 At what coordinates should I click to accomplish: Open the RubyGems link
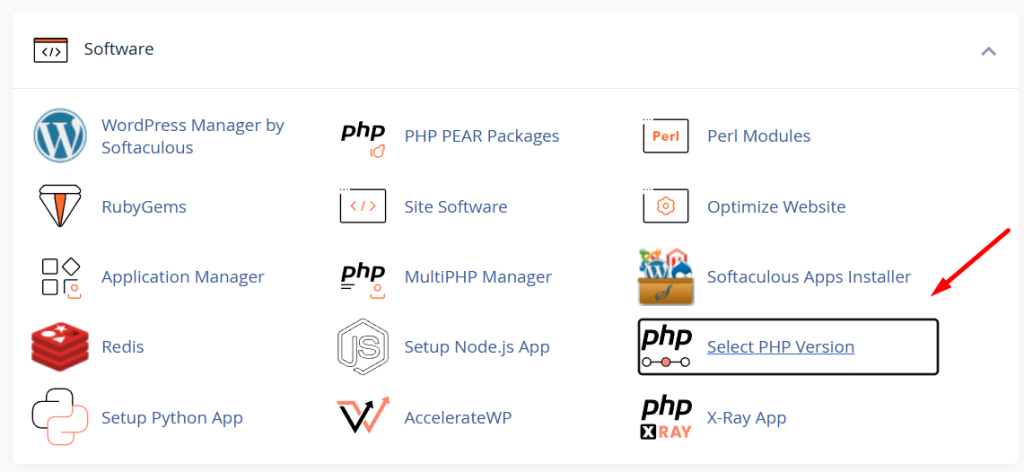[x=144, y=207]
